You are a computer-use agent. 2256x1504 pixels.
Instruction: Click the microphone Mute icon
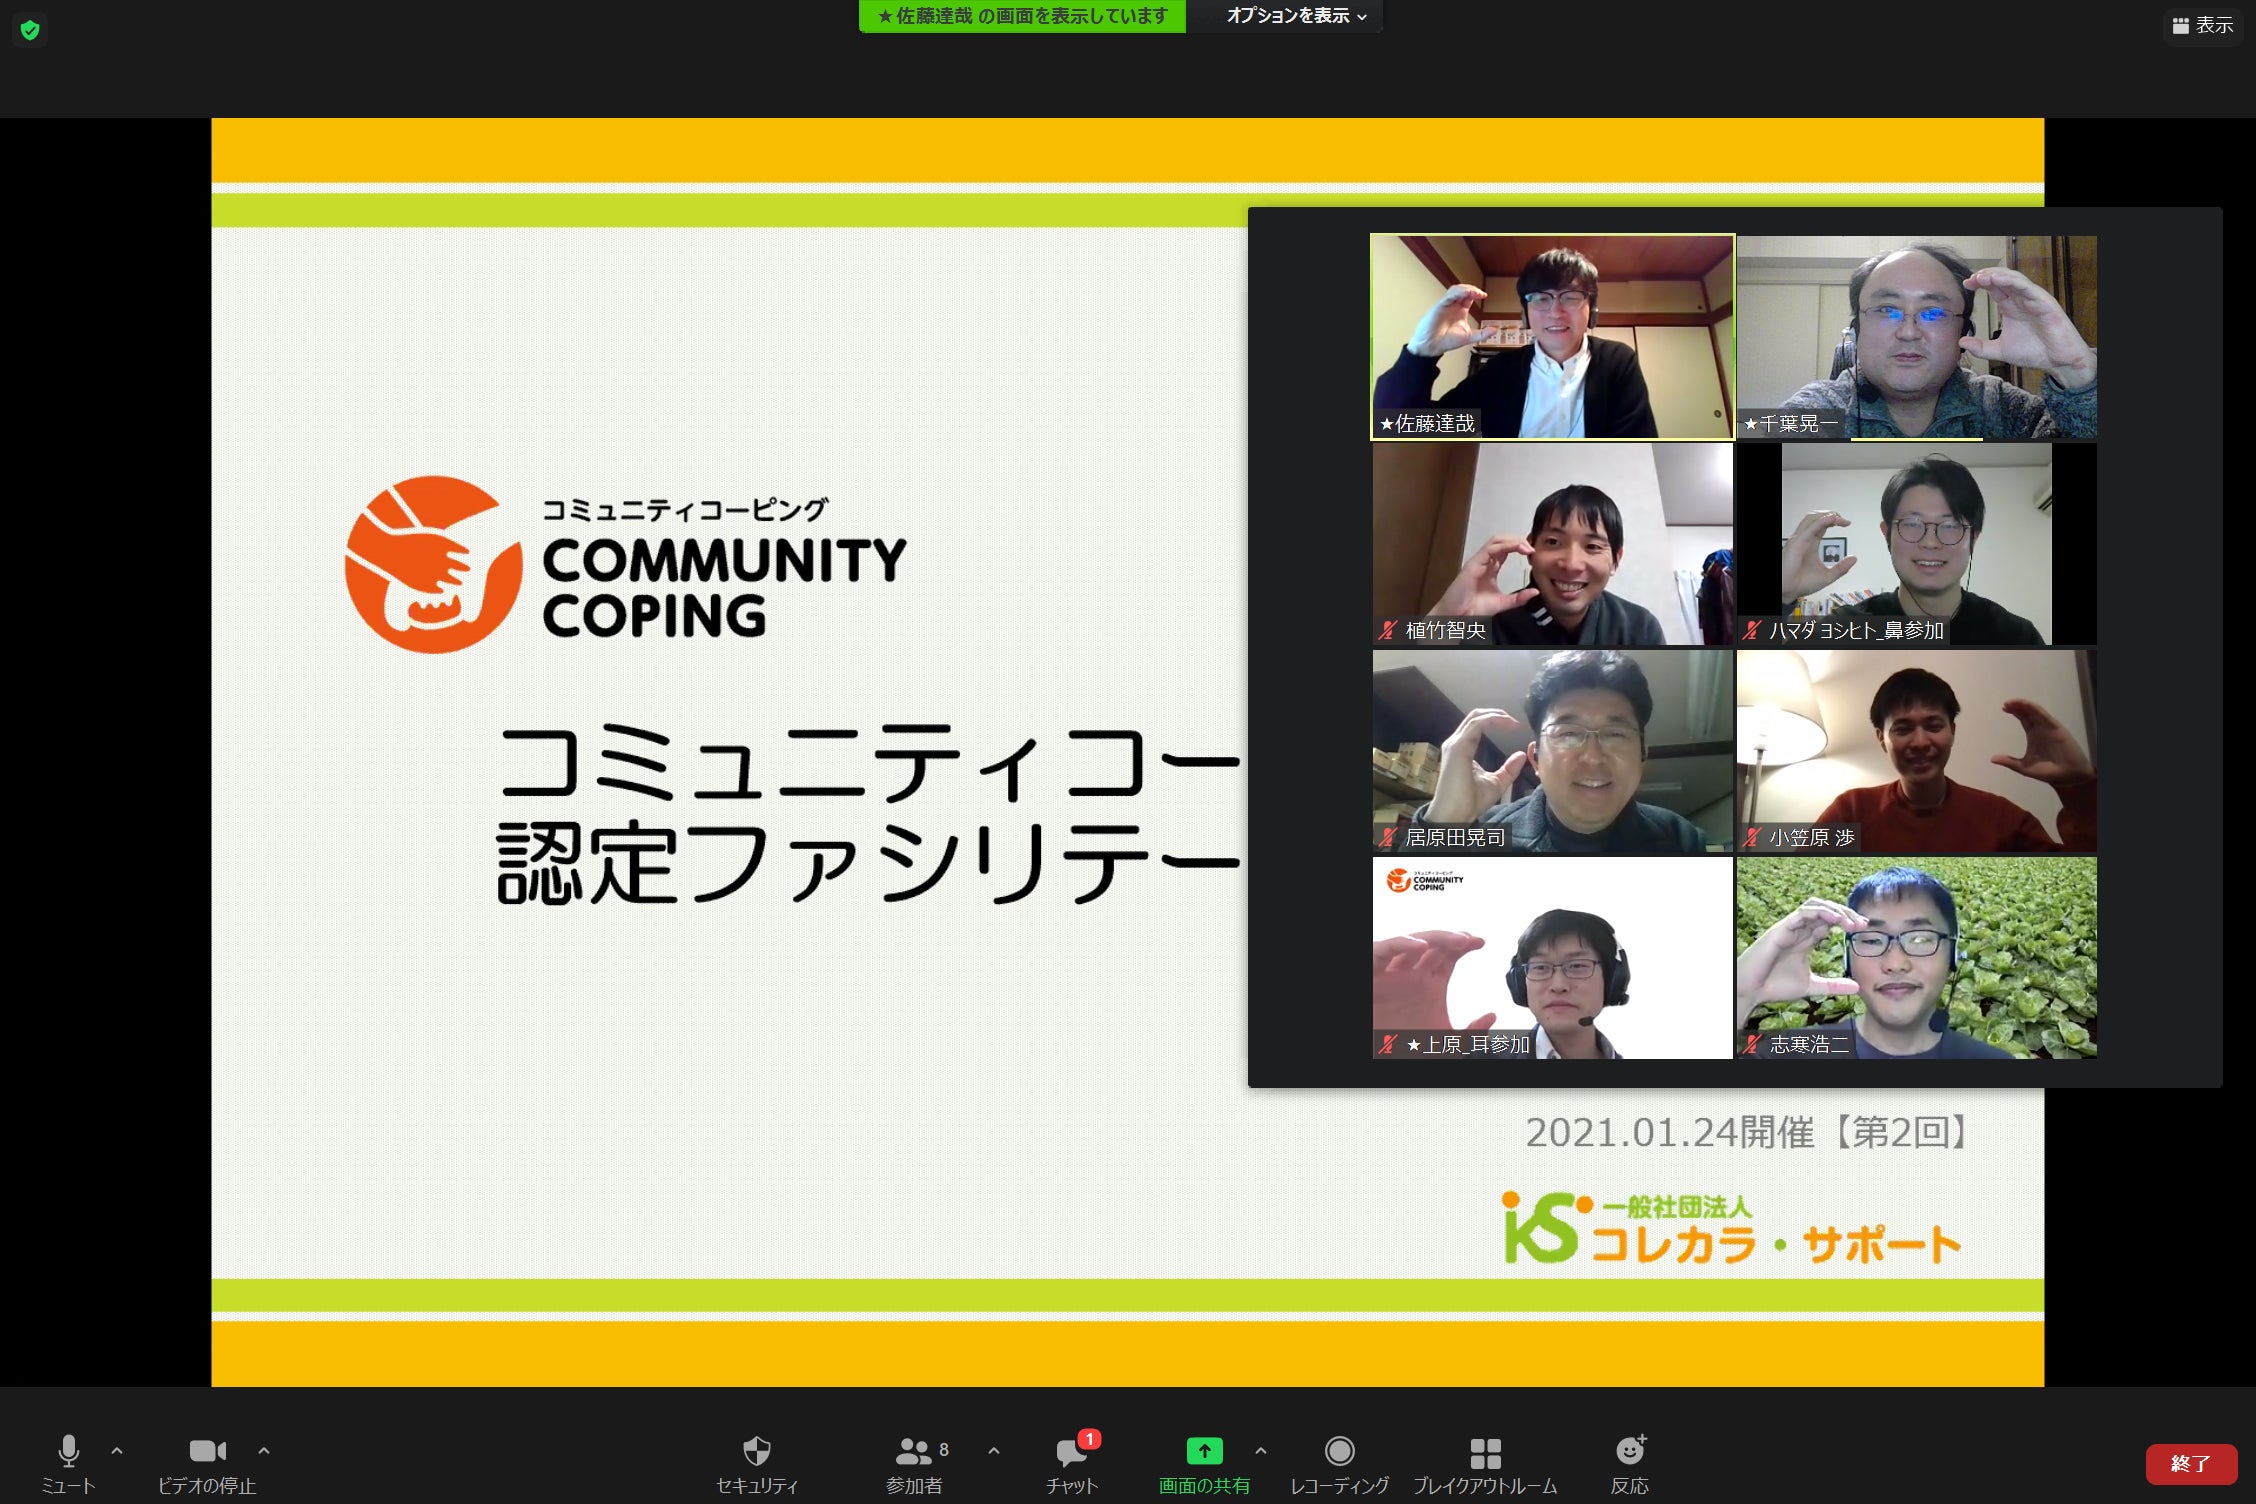68,1451
